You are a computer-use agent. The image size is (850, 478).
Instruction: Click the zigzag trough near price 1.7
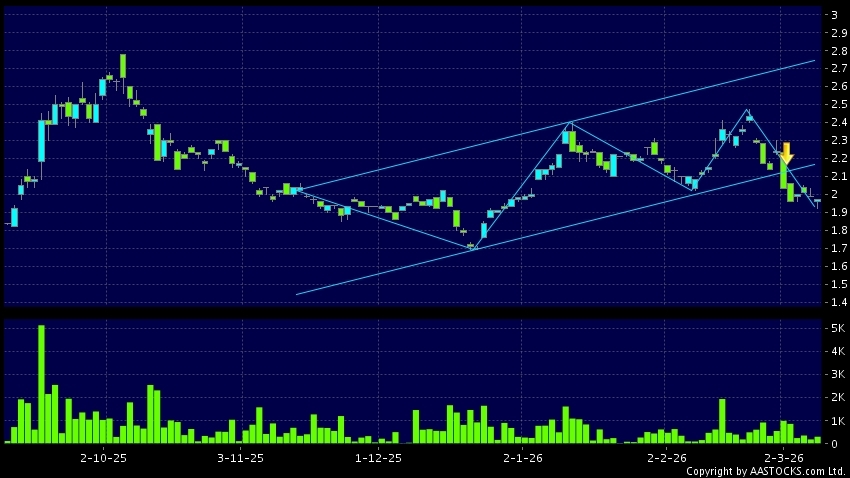[x=471, y=248]
